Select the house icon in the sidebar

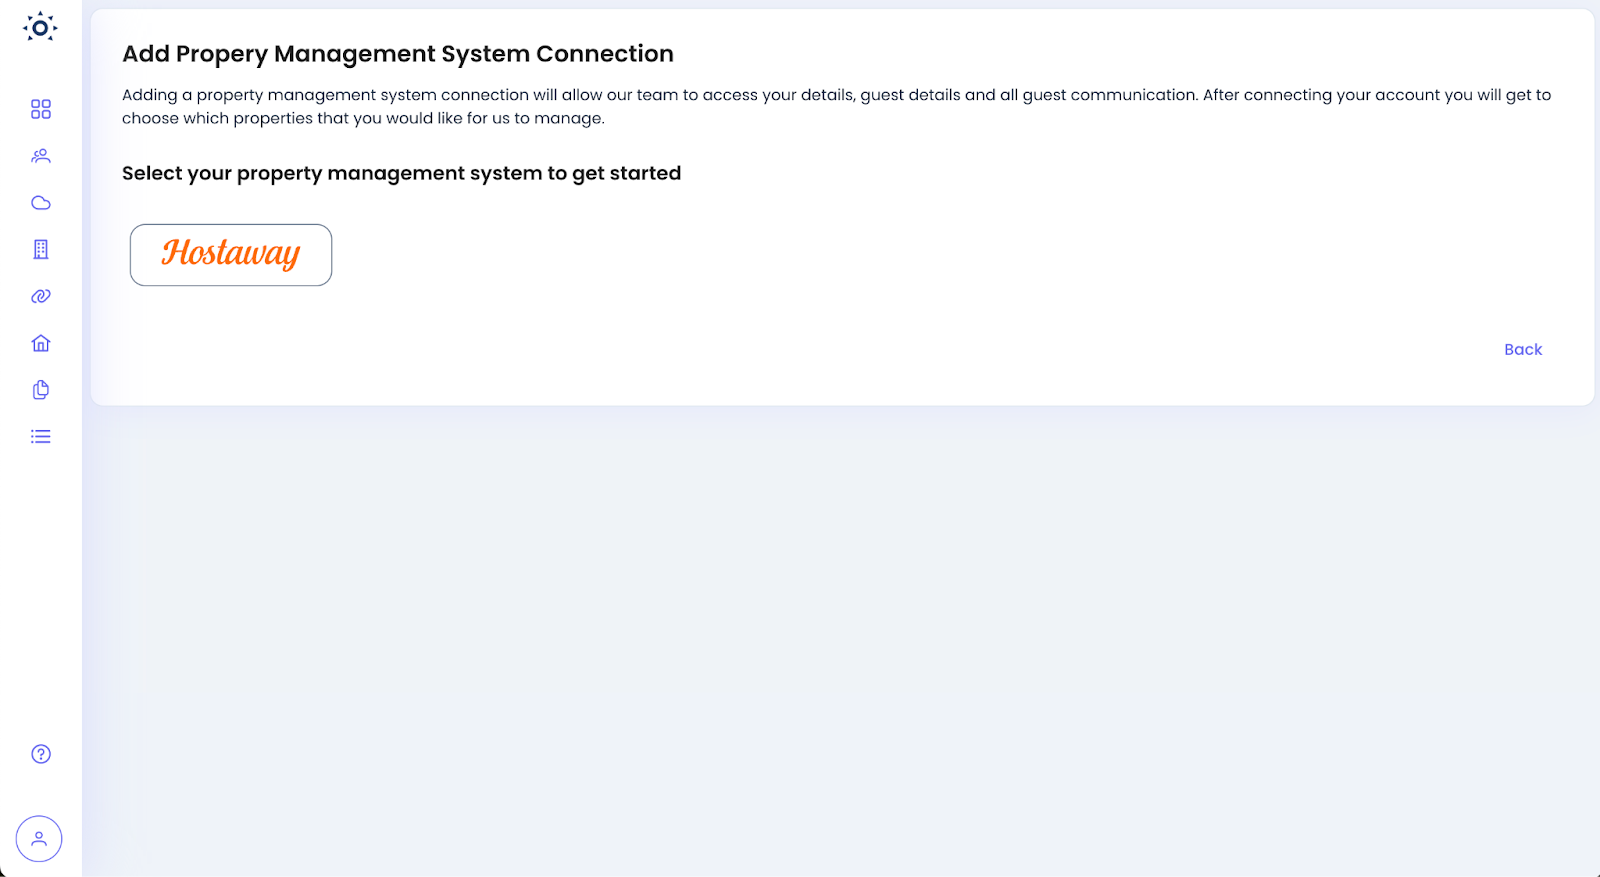41,343
